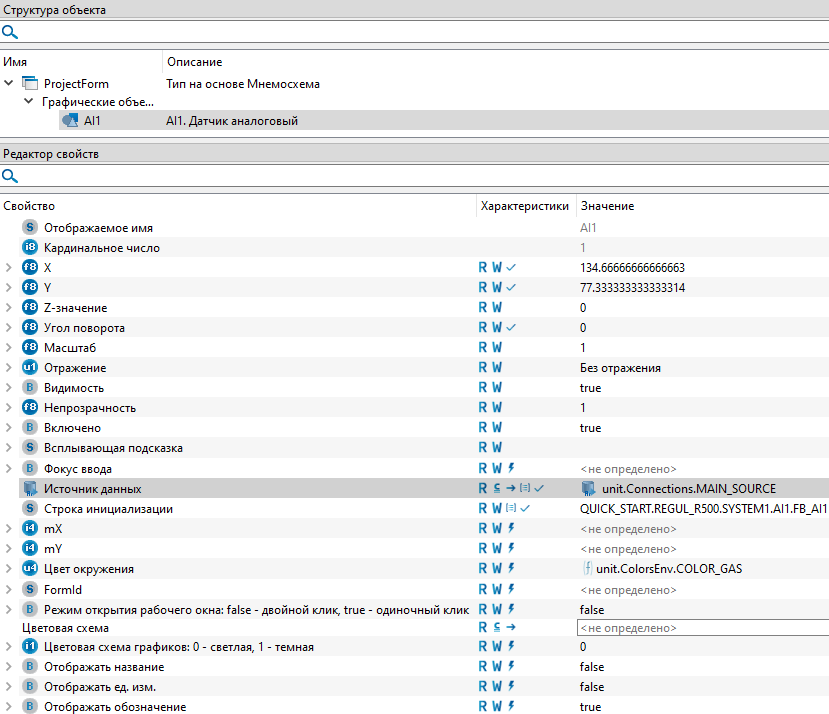
Task: Click the lightning icon in Фокус ввода row
Action: [510, 468]
